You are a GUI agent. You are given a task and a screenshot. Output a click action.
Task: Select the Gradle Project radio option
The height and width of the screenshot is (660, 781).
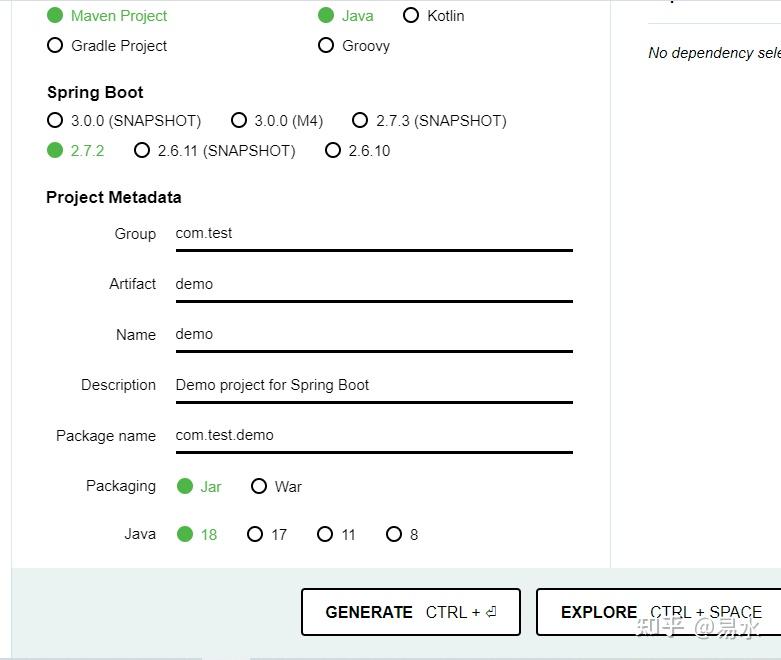(55, 46)
